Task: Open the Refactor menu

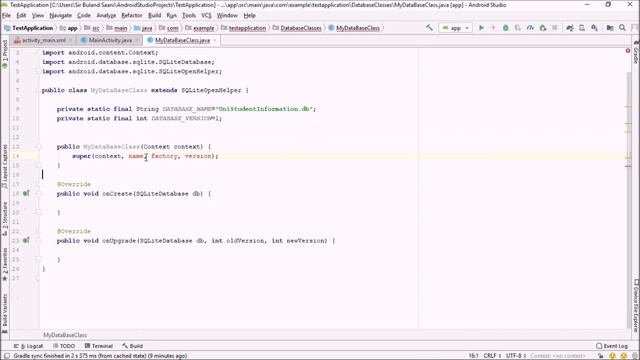Action: (132, 16)
